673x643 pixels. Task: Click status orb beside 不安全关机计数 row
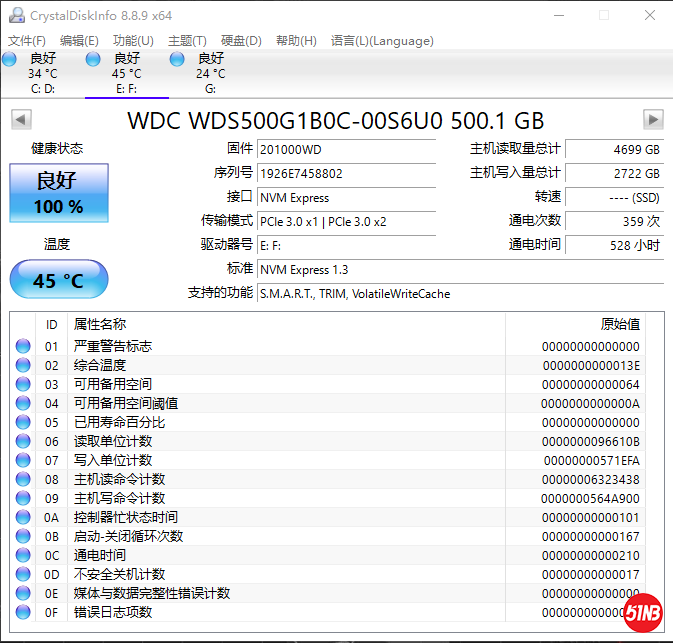[23, 574]
